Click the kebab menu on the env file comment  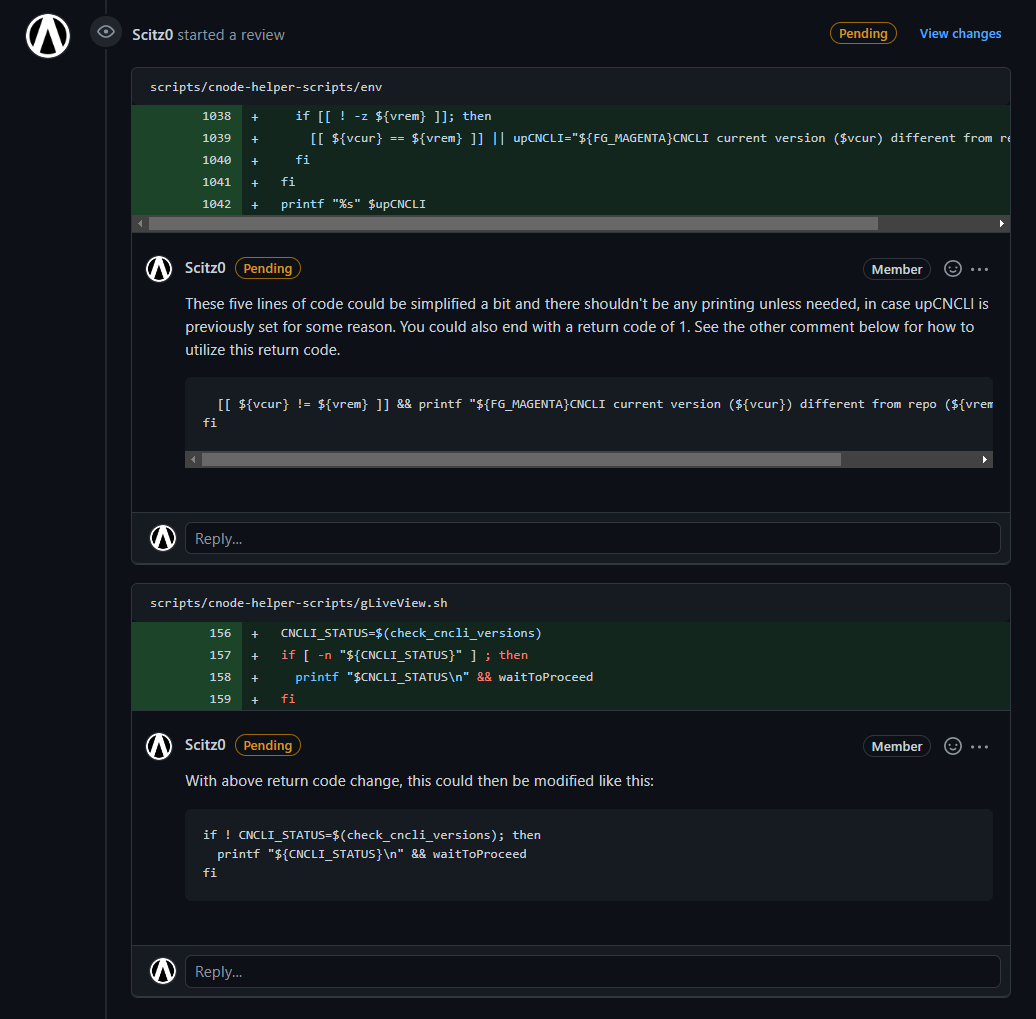click(979, 268)
